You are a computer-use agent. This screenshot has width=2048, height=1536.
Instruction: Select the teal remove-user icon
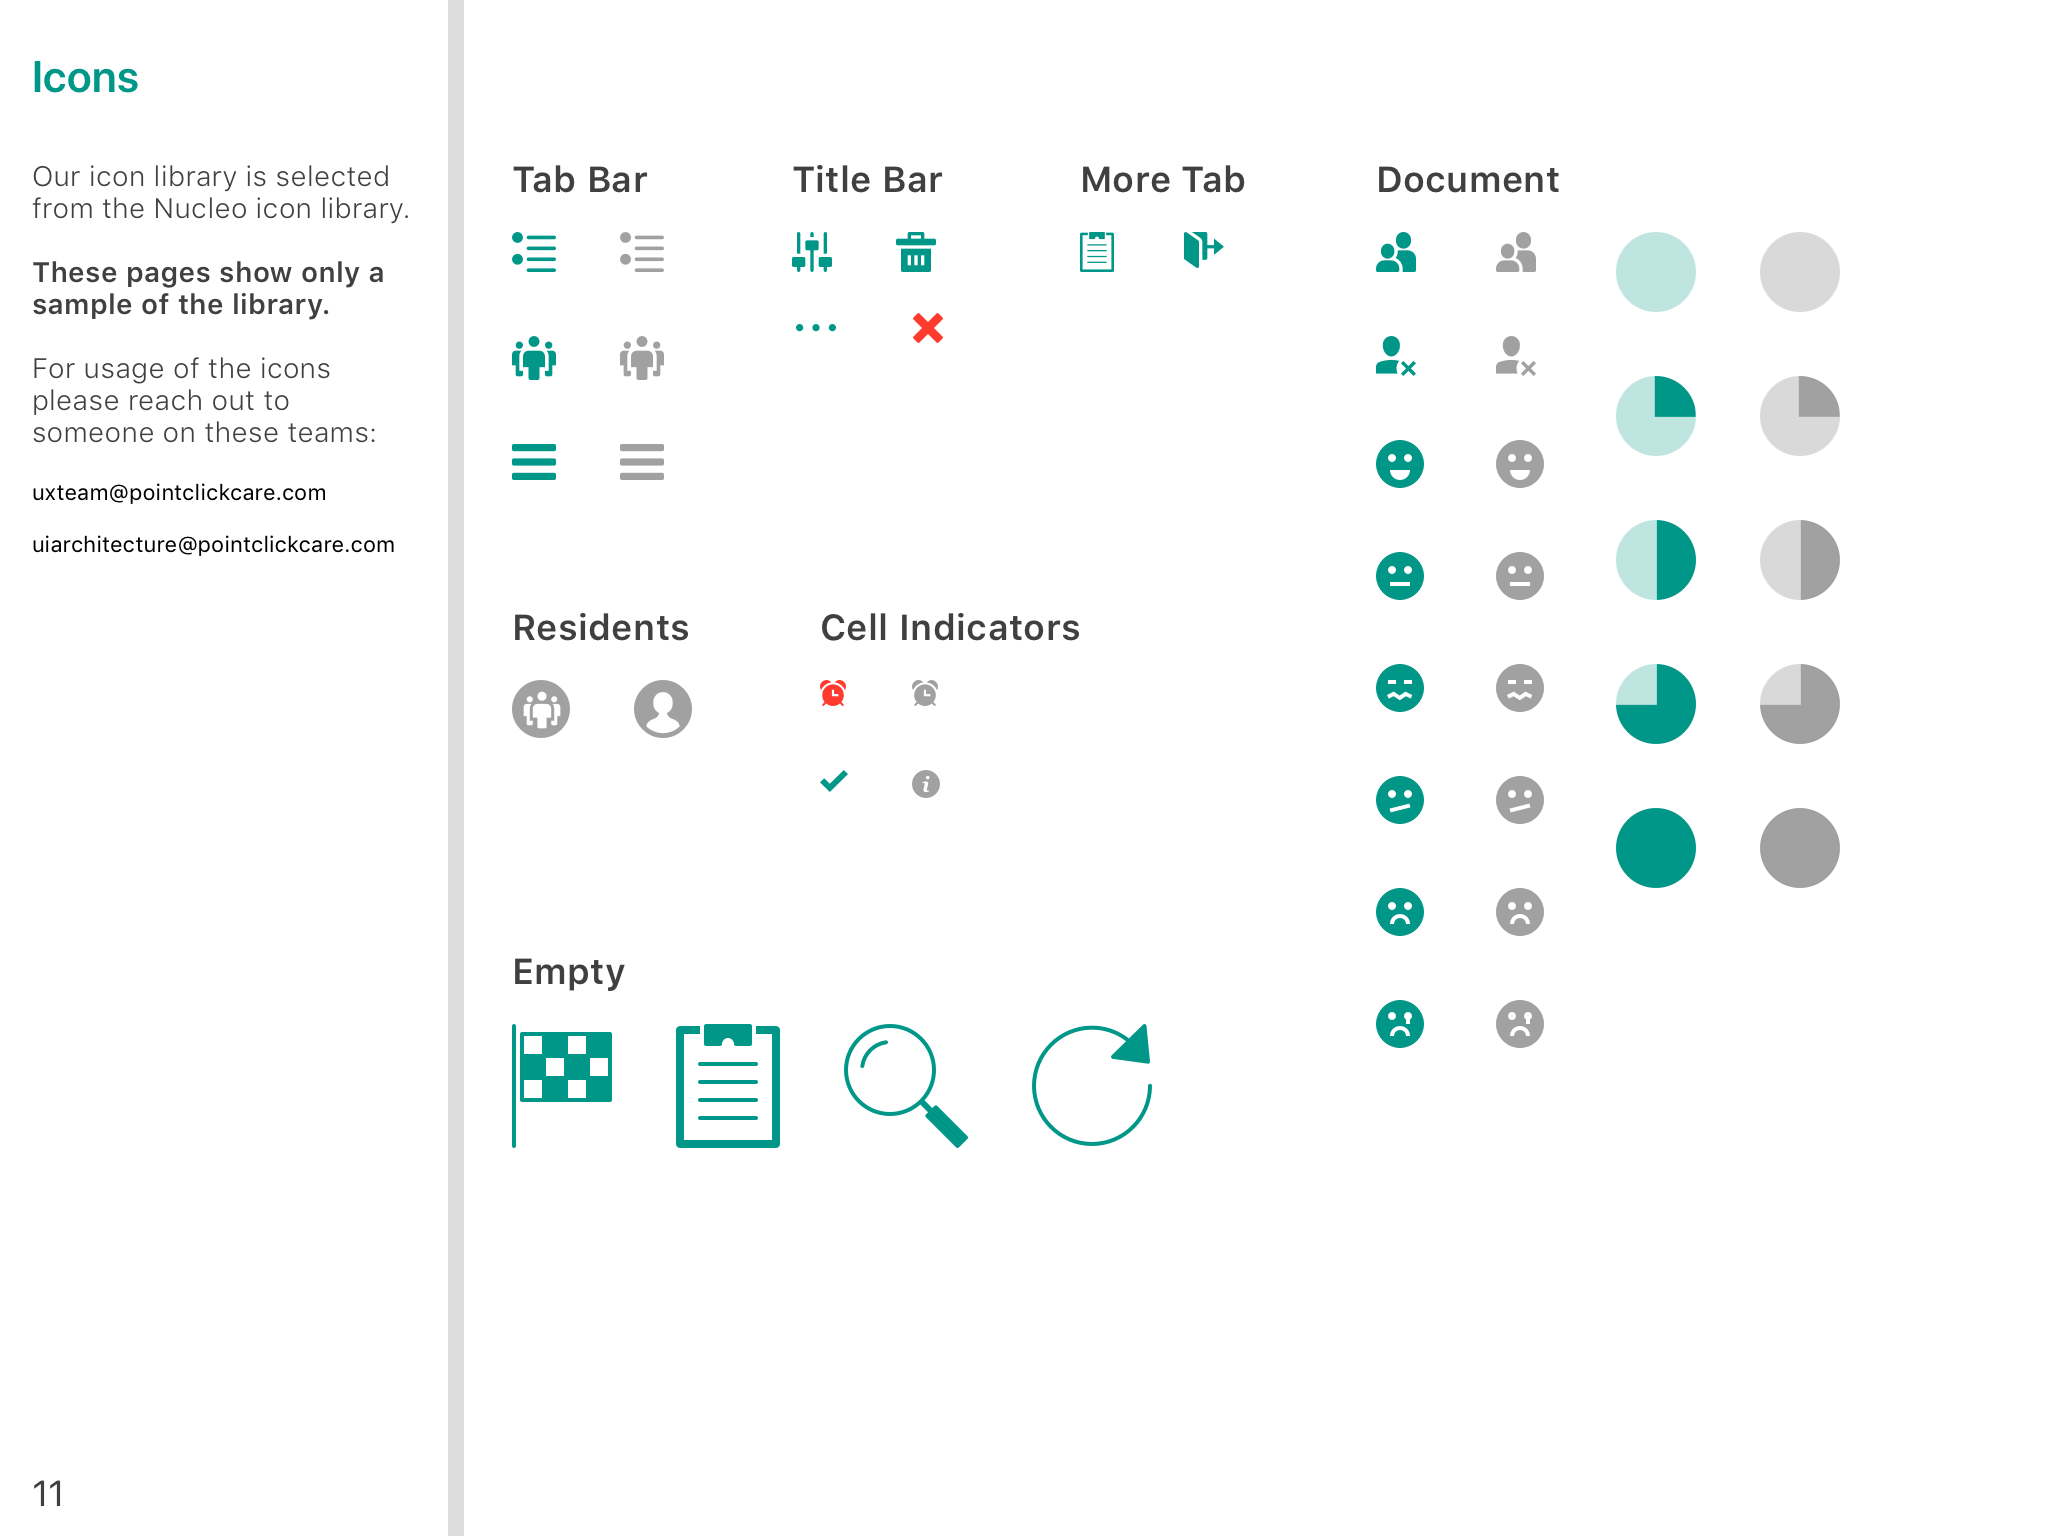(1396, 356)
